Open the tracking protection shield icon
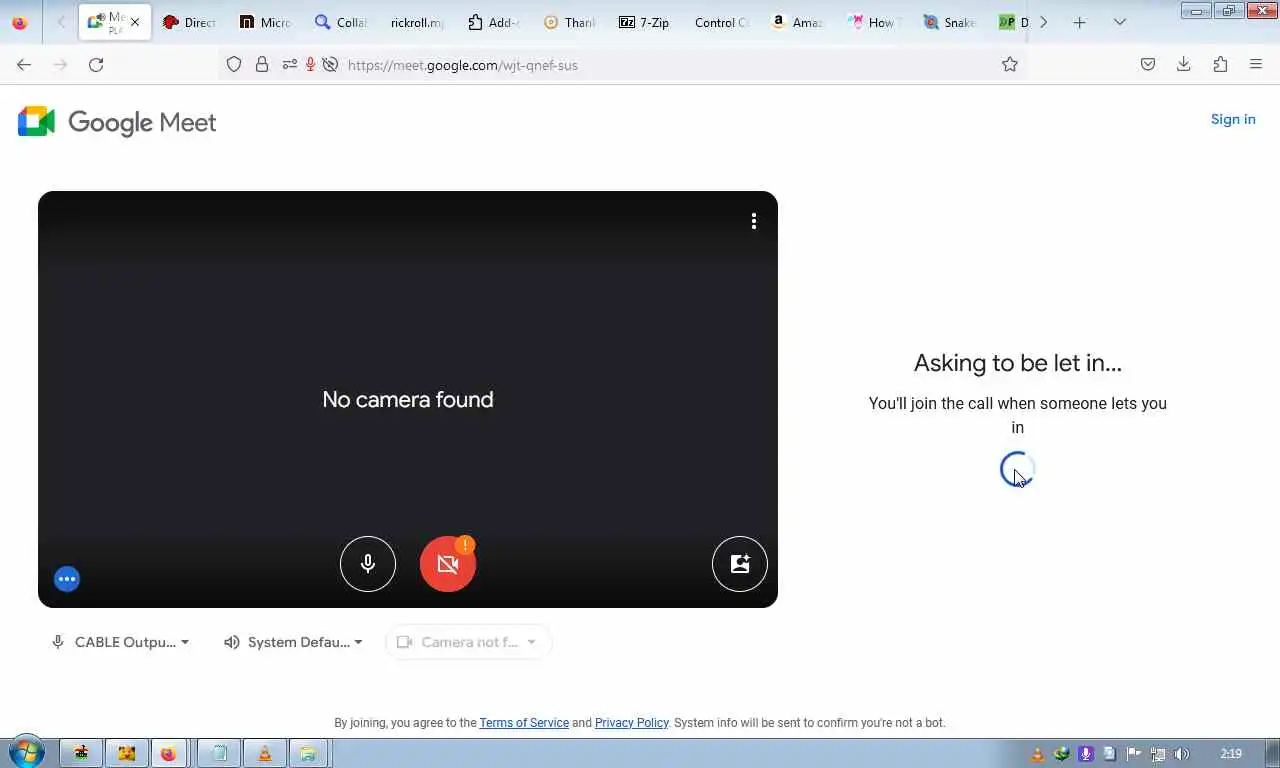 pyautogui.click(x=234, y=65)
